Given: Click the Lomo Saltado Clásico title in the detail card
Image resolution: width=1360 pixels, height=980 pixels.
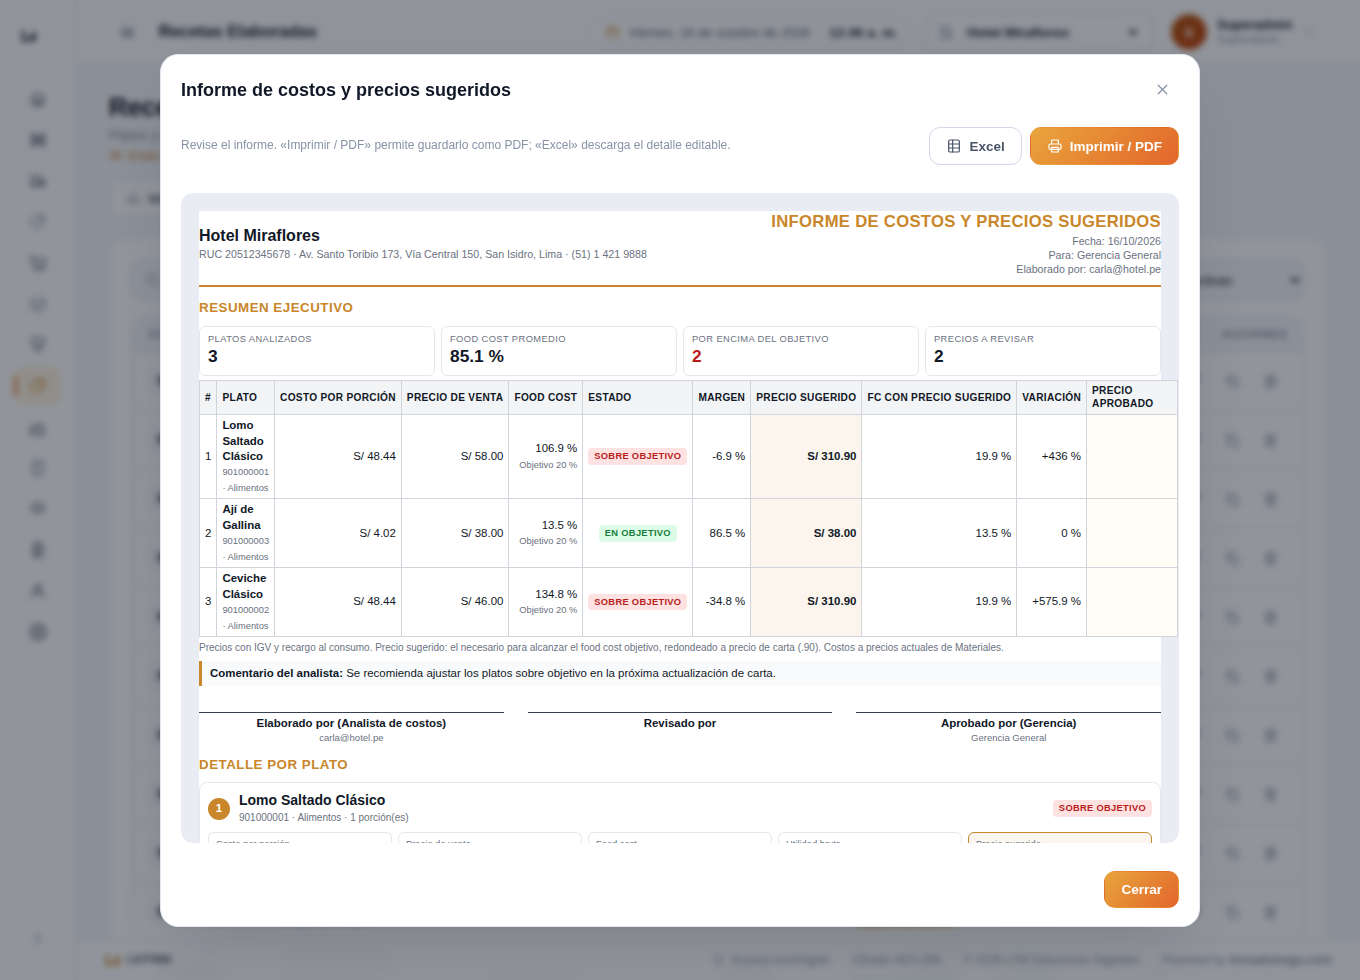Looking at the screenshot, I should pyautogui.click(x=312, y=800).
